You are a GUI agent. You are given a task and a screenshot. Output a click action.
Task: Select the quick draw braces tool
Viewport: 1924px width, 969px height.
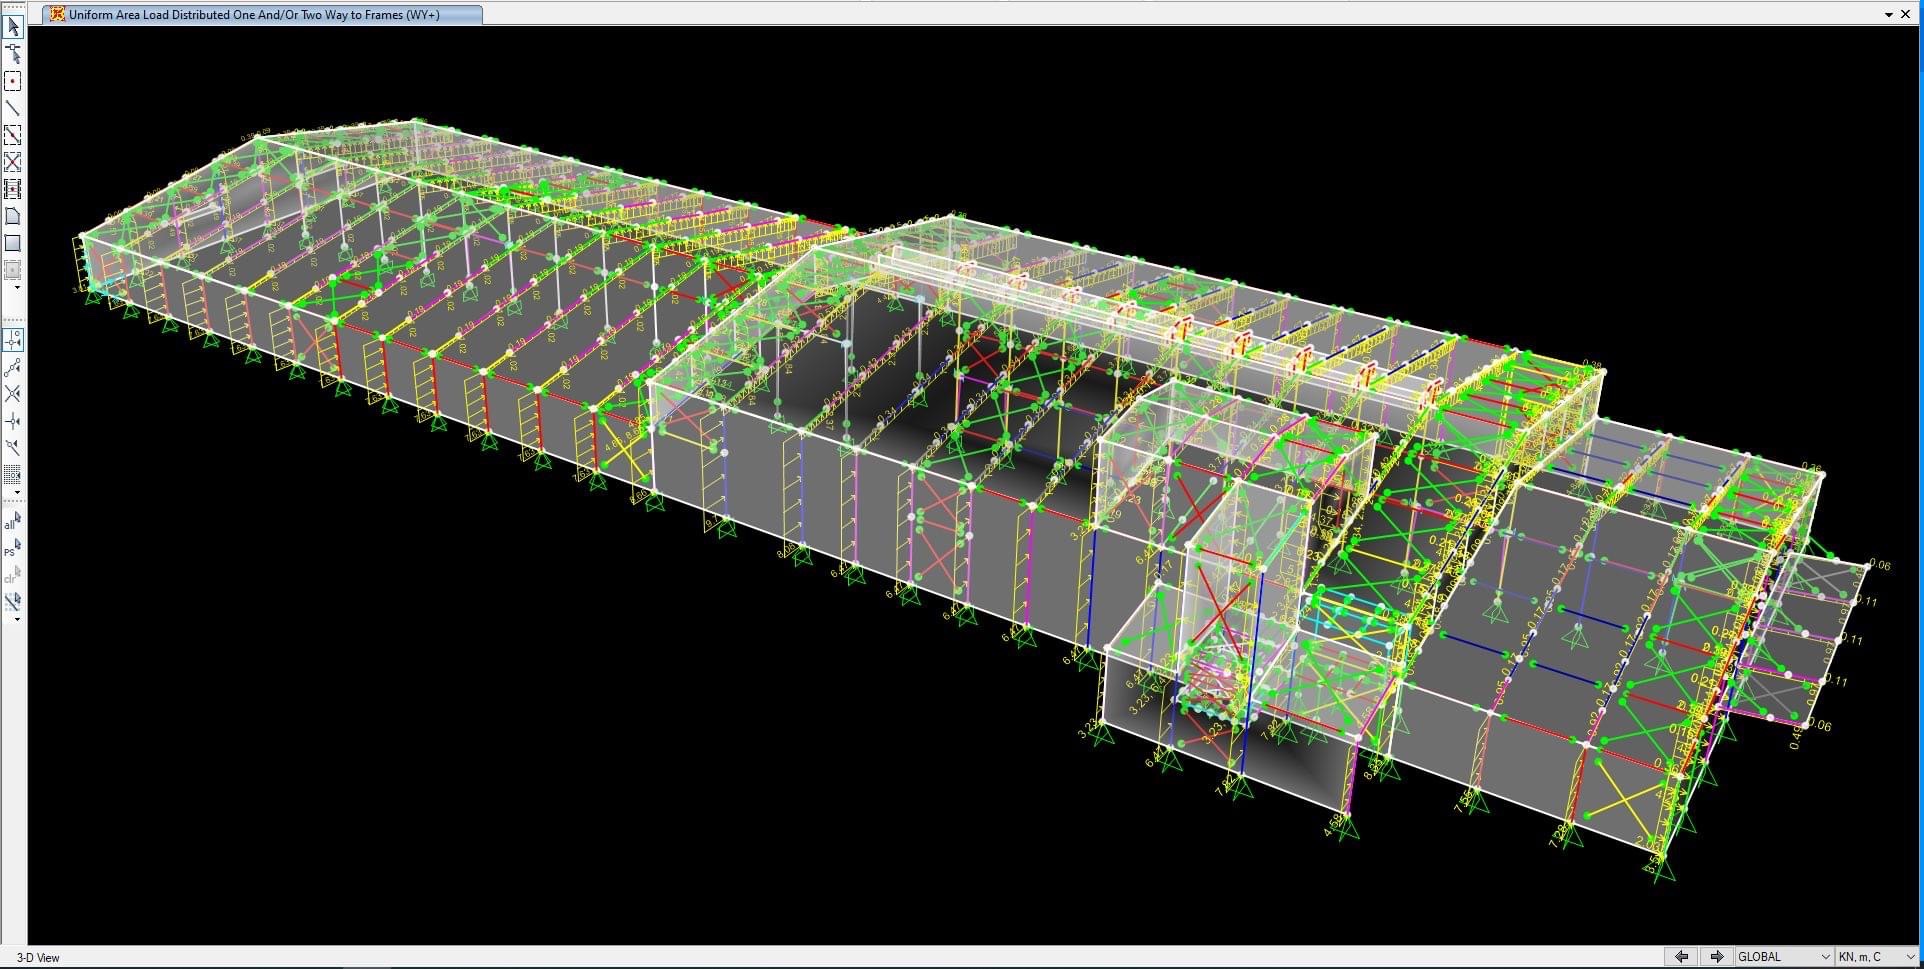pos(13,162)
